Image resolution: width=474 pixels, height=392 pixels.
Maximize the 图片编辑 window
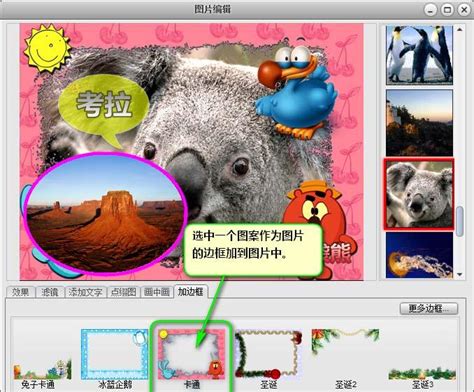point(447,10)
